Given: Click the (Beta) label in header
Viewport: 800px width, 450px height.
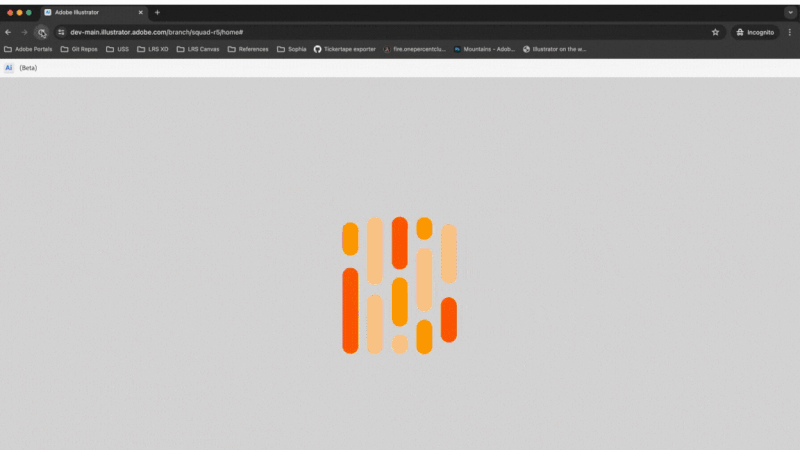Looking at the screenshot, I should point(28,68).
